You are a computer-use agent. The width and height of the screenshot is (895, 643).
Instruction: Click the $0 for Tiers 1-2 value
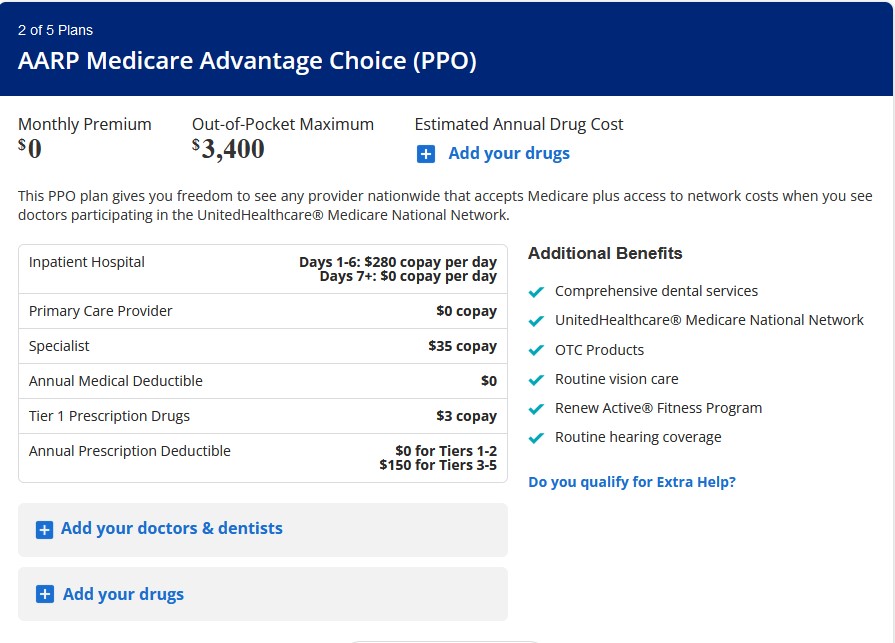point(446,451)
